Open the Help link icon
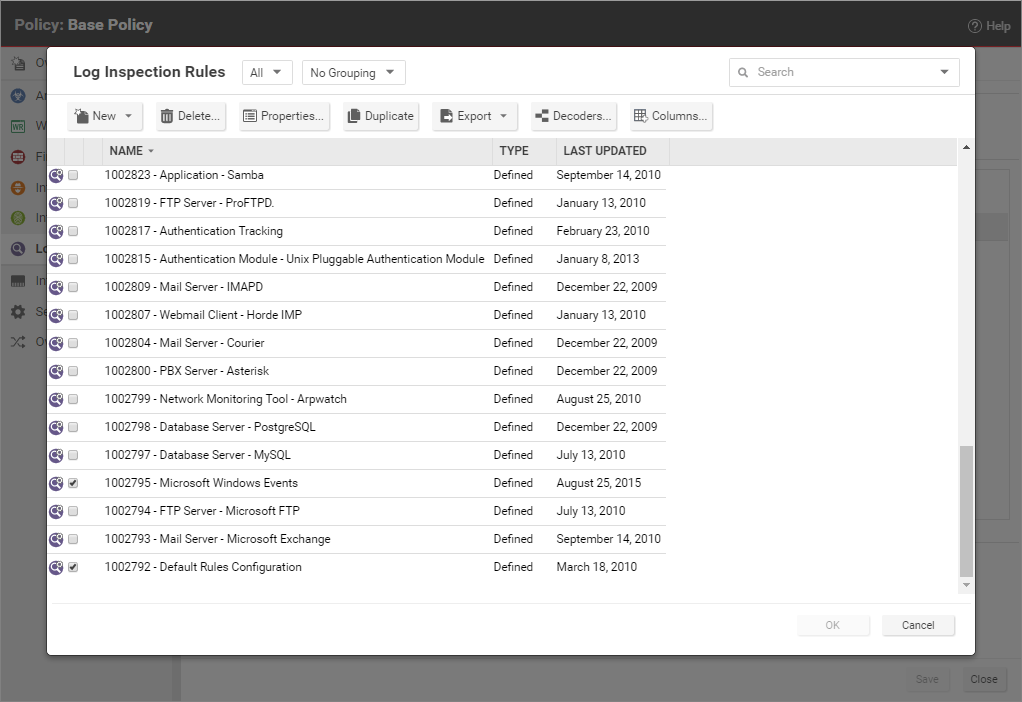Image resolution: width=1022 pixels, height=702 pixels. pyautogui.click(x=974, y=26)
